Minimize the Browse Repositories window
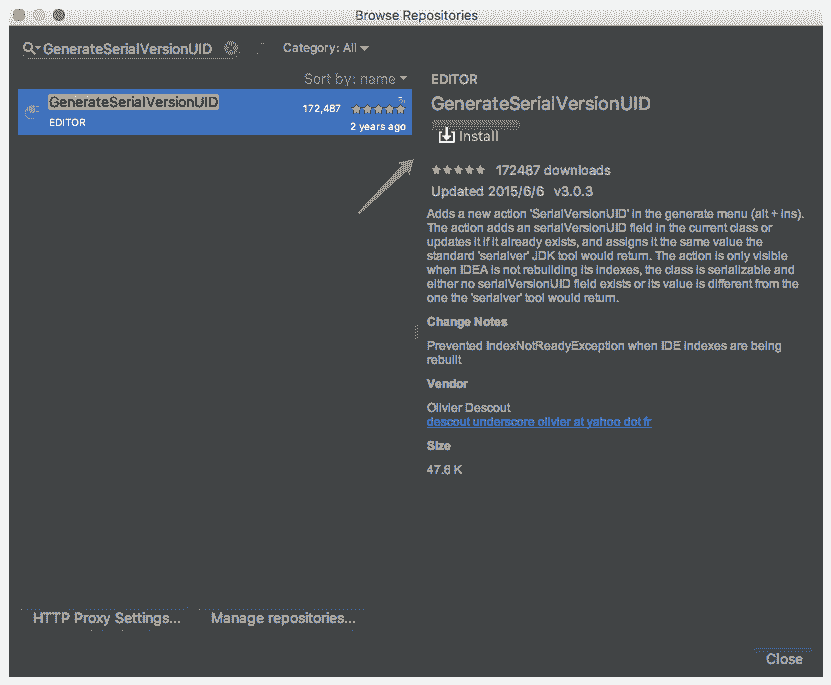This screenshot has height=685, width=831. tap(39, 15)
